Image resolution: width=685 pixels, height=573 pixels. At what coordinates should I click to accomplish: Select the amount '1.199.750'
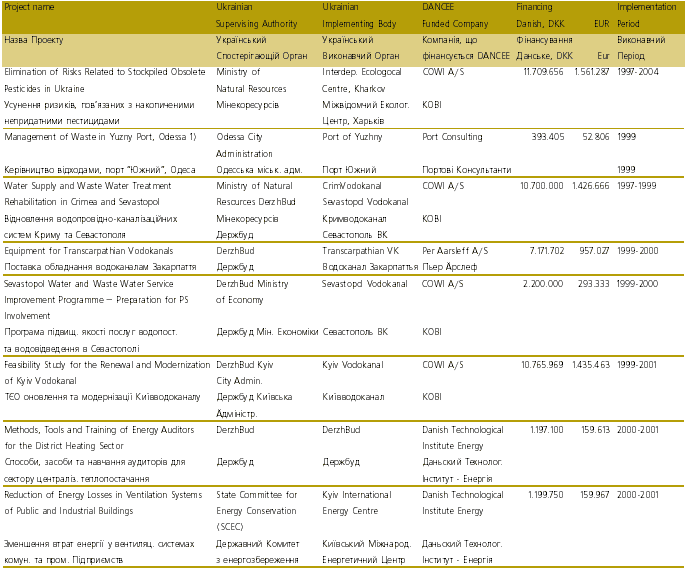pos(546,495)
